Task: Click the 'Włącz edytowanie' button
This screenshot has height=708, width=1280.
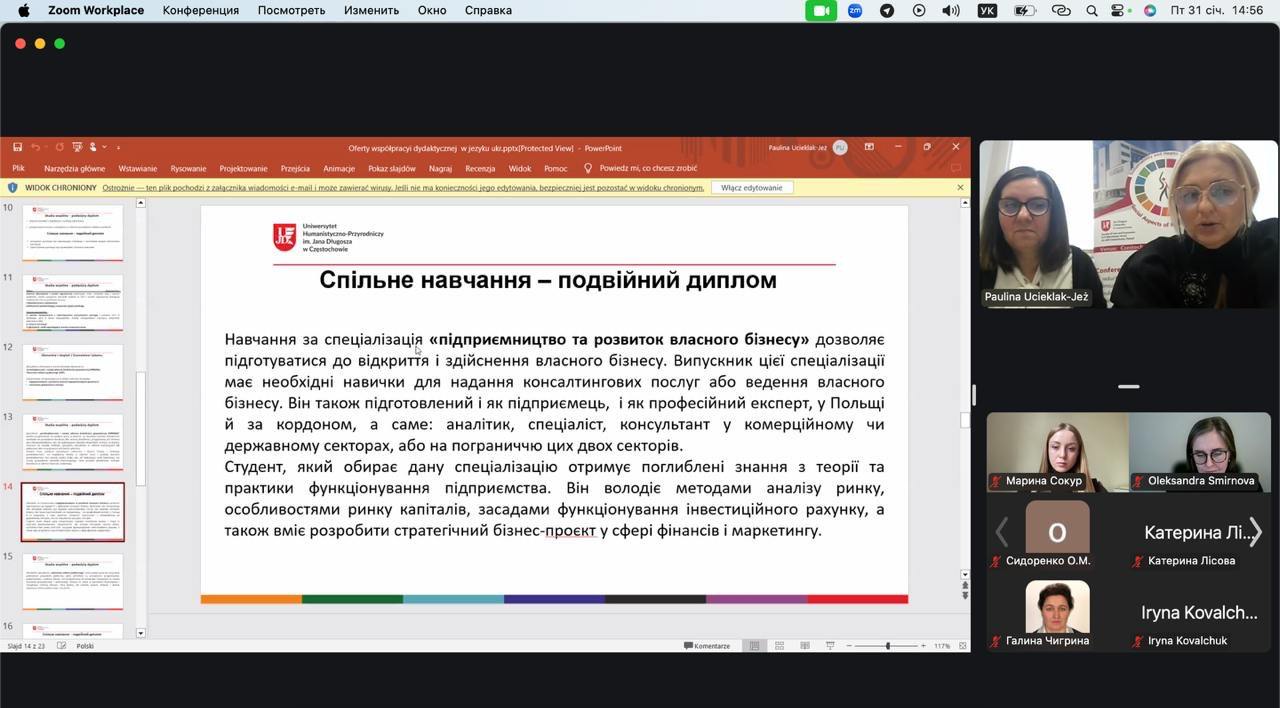Action: 752,187
